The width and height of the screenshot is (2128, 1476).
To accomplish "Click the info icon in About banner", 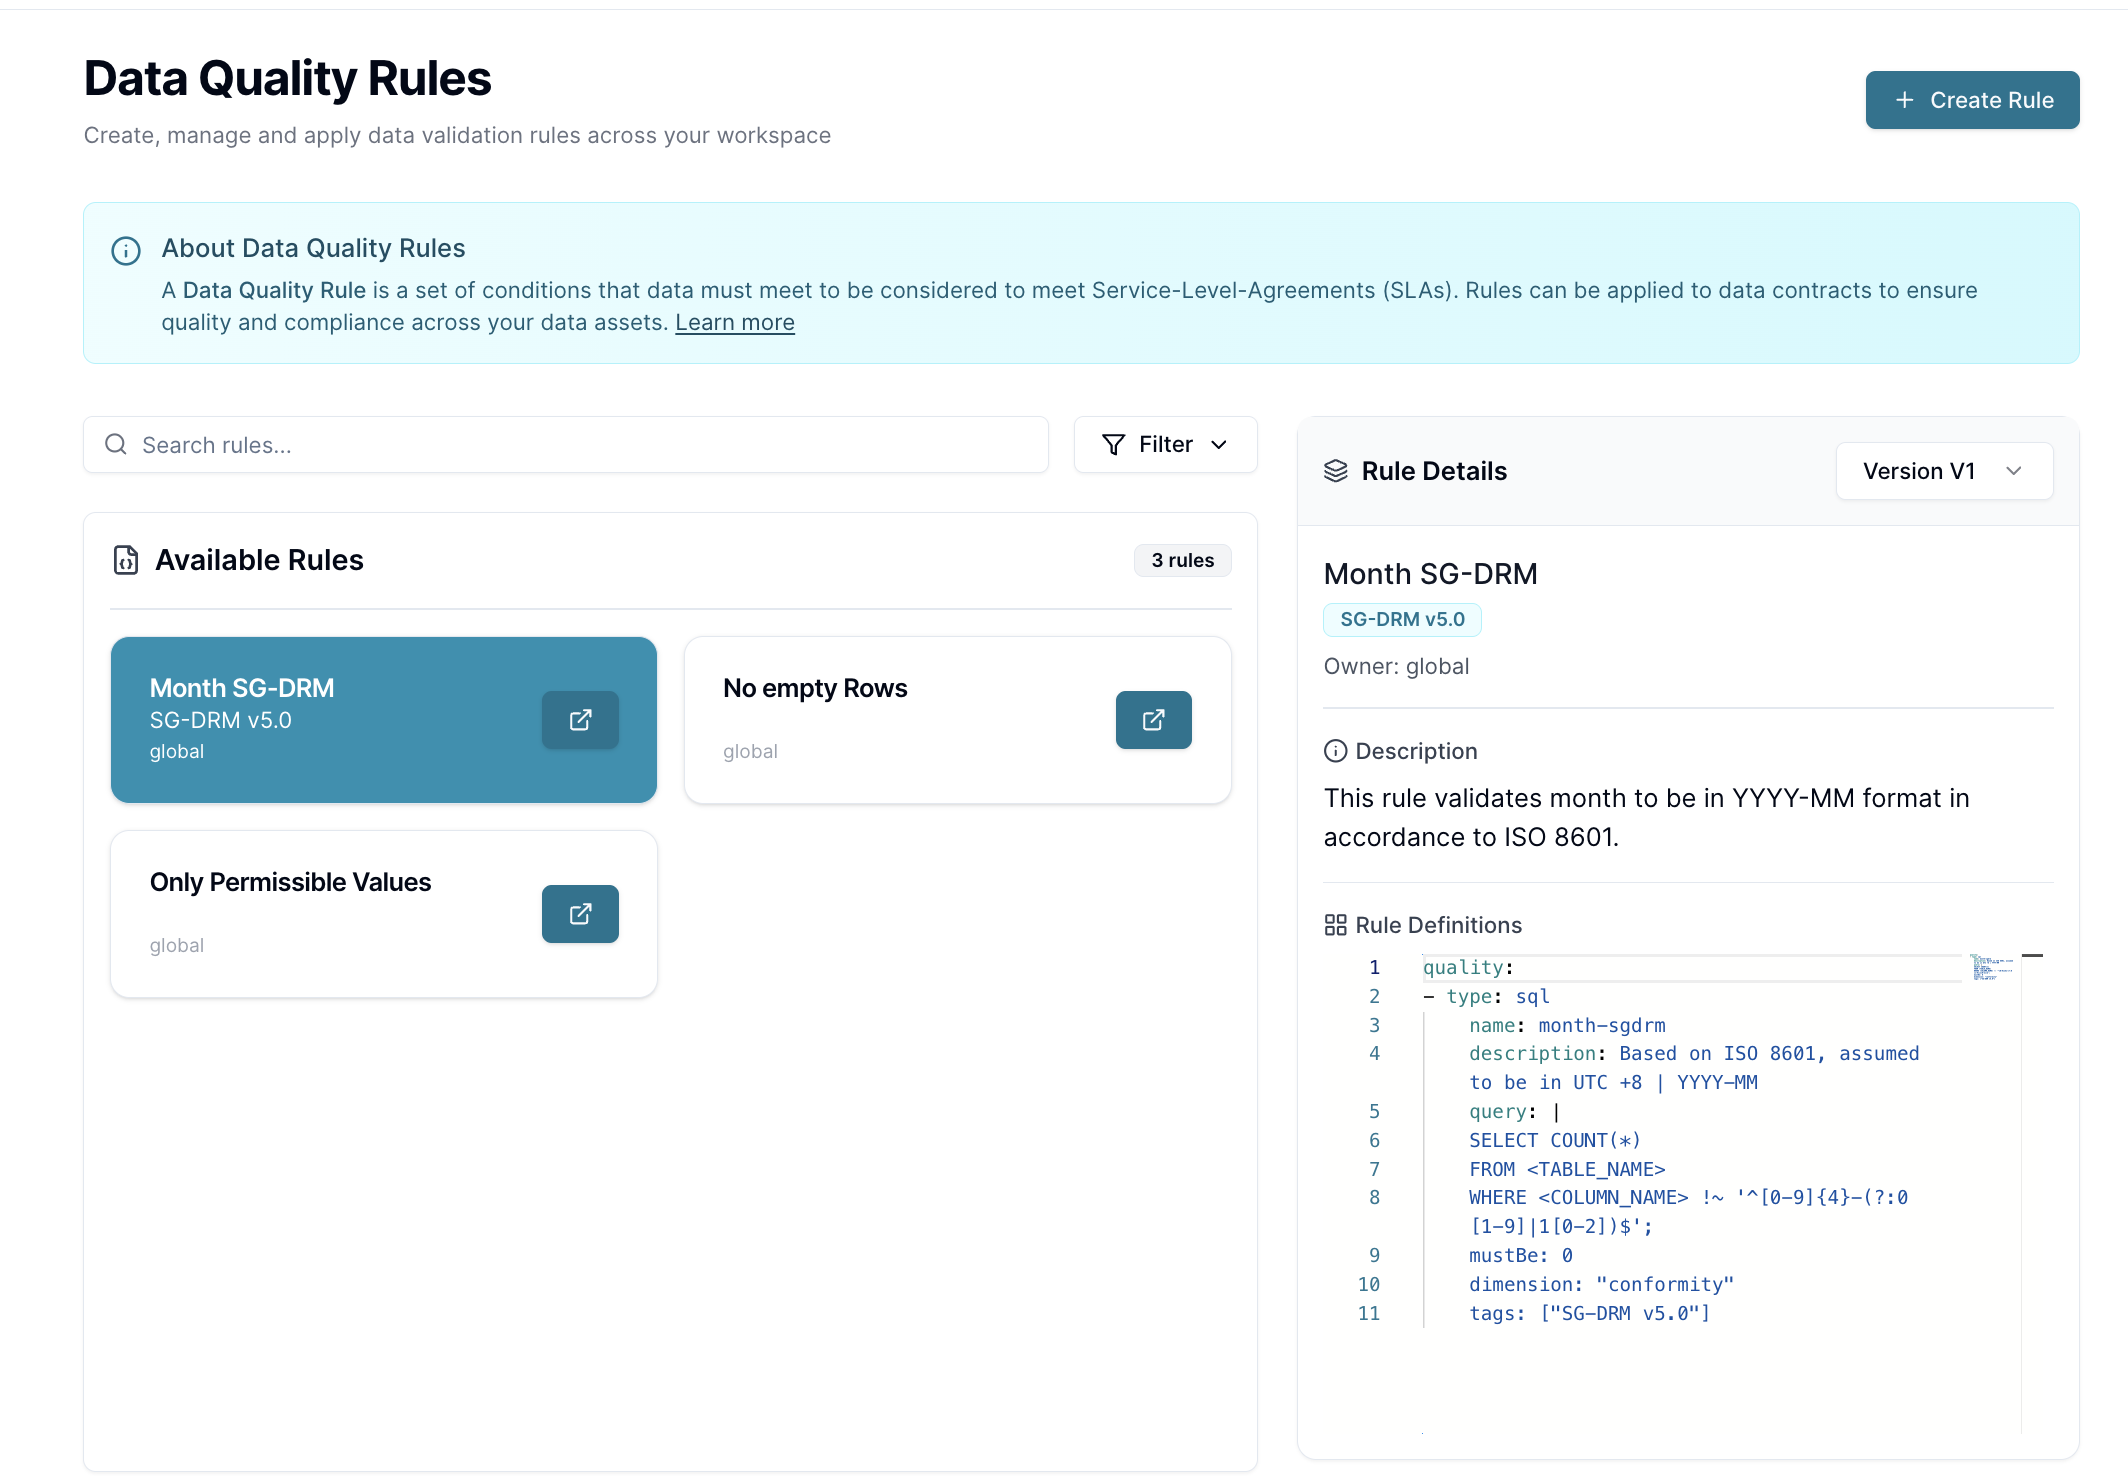I will [x=126, y=250].
